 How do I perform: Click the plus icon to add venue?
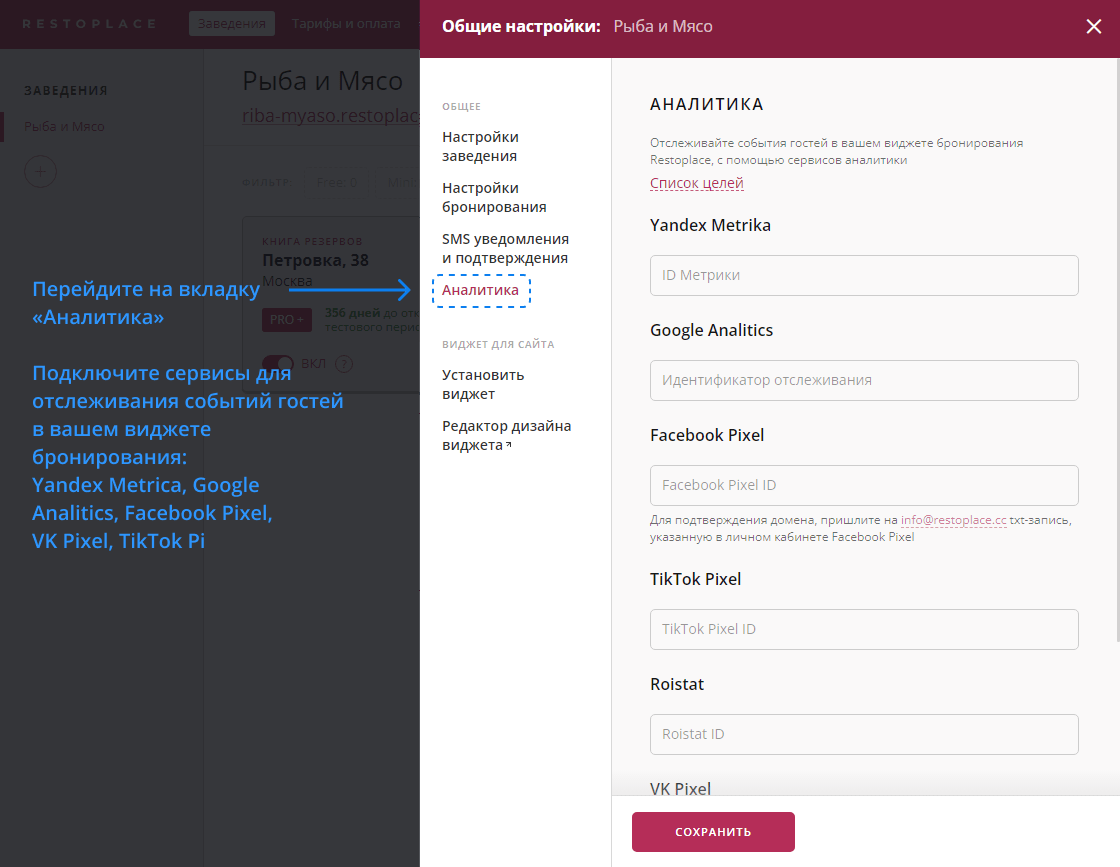coord(40,171)
